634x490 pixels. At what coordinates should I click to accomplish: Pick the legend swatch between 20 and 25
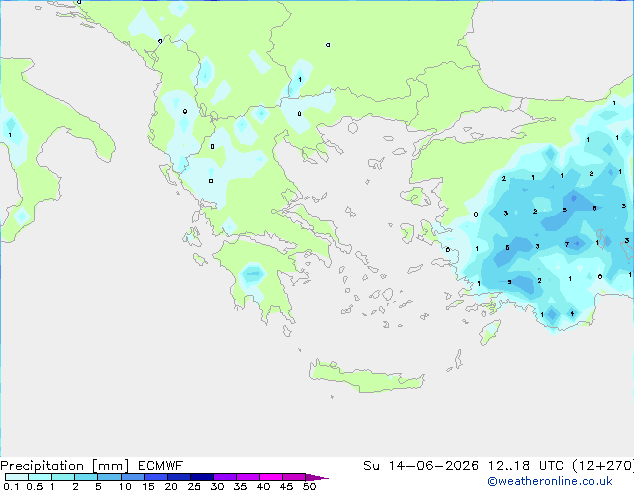point(179,477)
